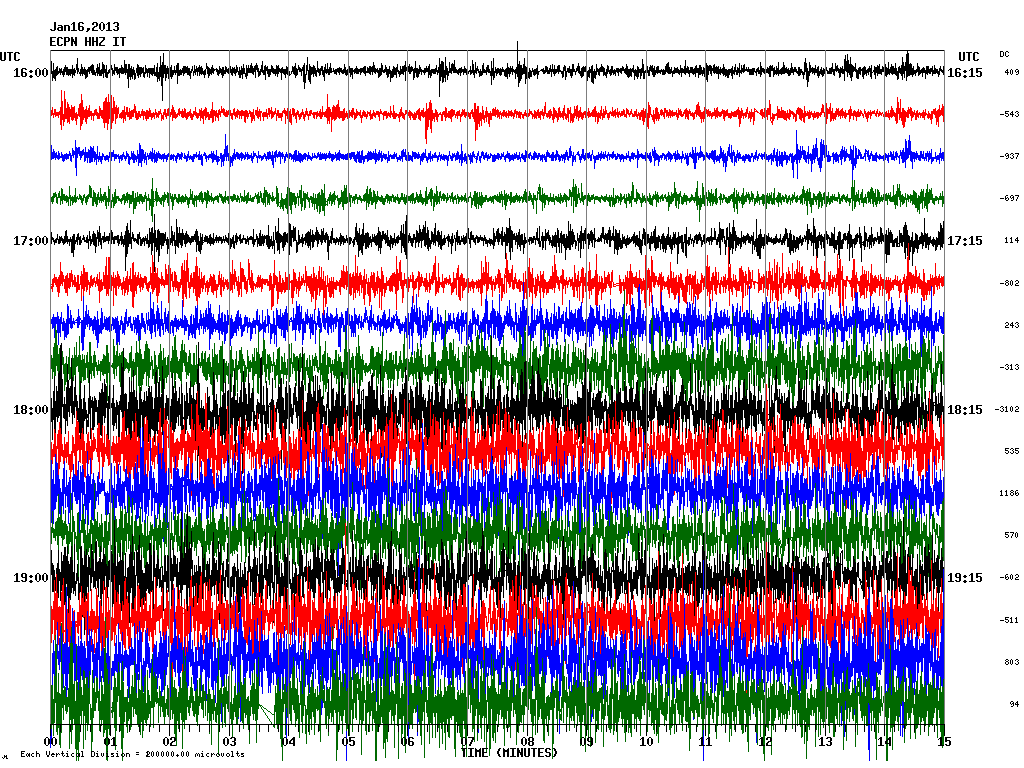
Task: Click the DC offset value -802
Action: pos(1009,283)
